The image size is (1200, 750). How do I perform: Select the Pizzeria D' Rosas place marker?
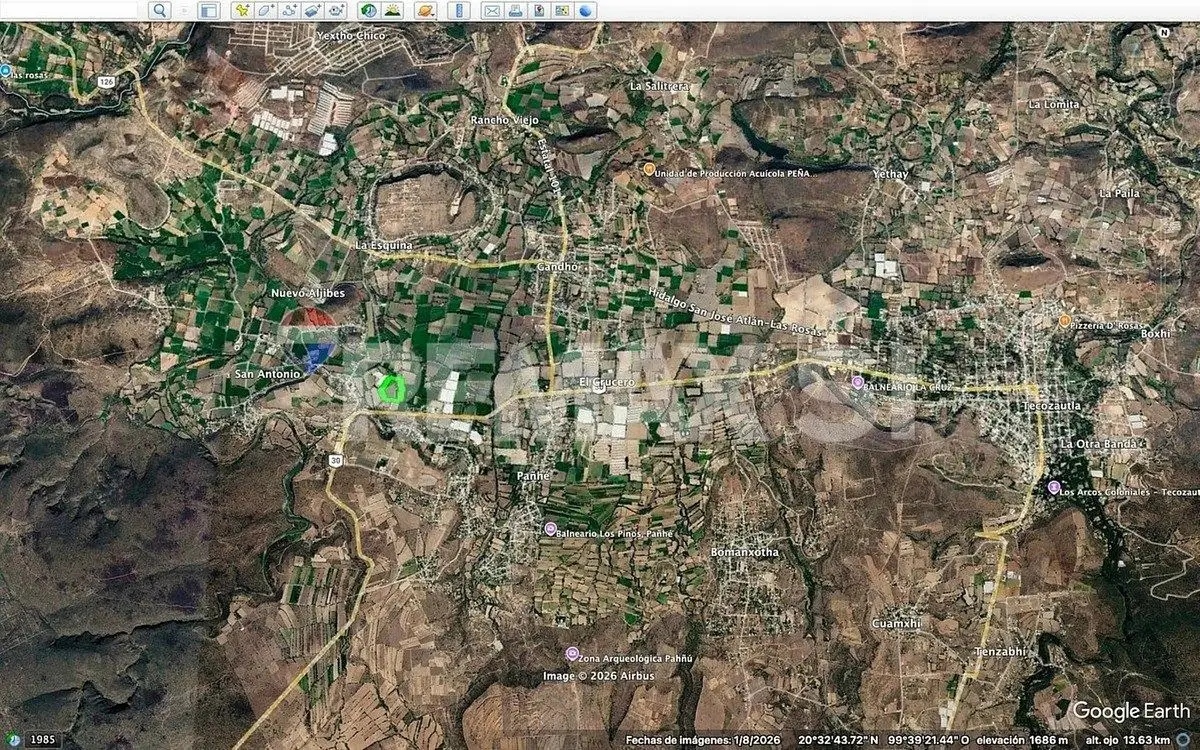tap(1065, 321)
